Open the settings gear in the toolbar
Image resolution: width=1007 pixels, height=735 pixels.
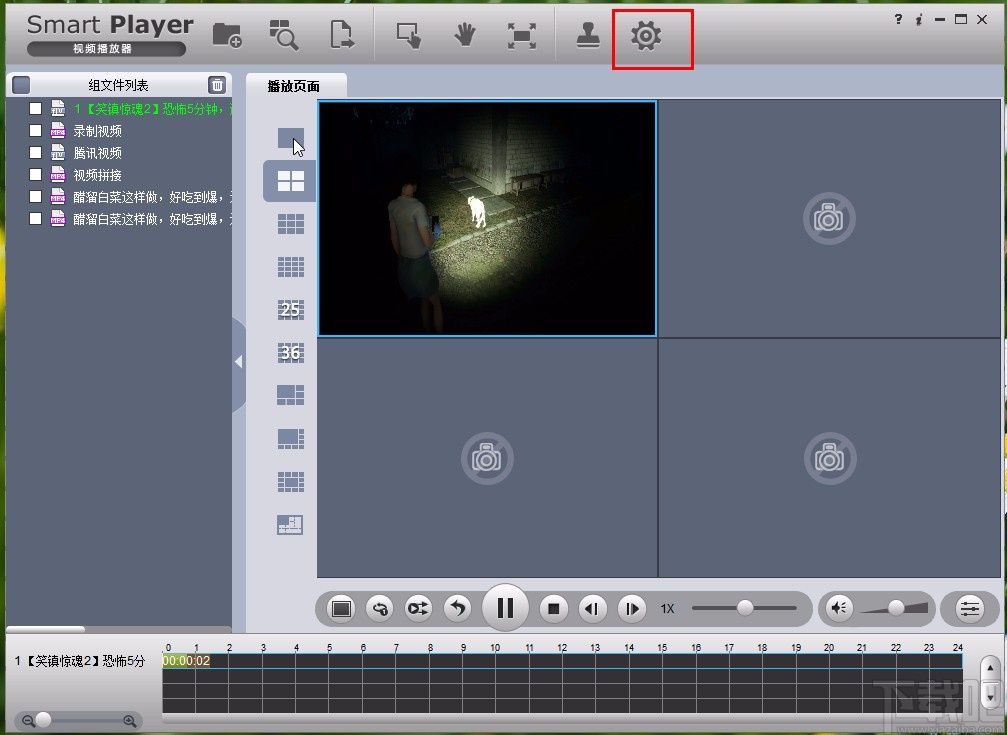point(646,36)
